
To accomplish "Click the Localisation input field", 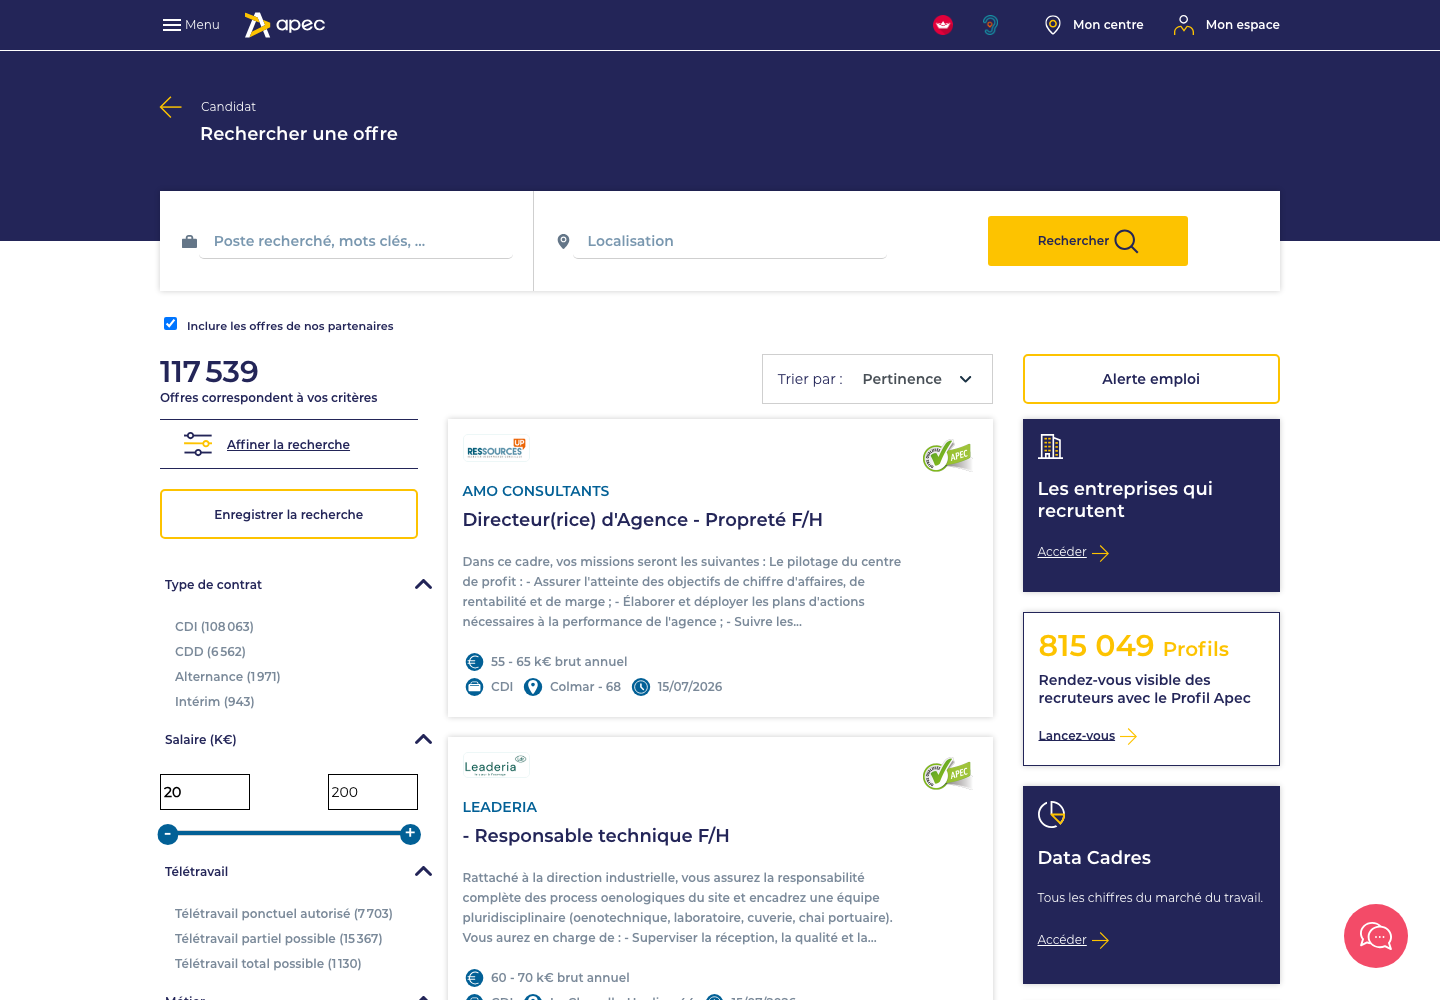I will point(730,241).
